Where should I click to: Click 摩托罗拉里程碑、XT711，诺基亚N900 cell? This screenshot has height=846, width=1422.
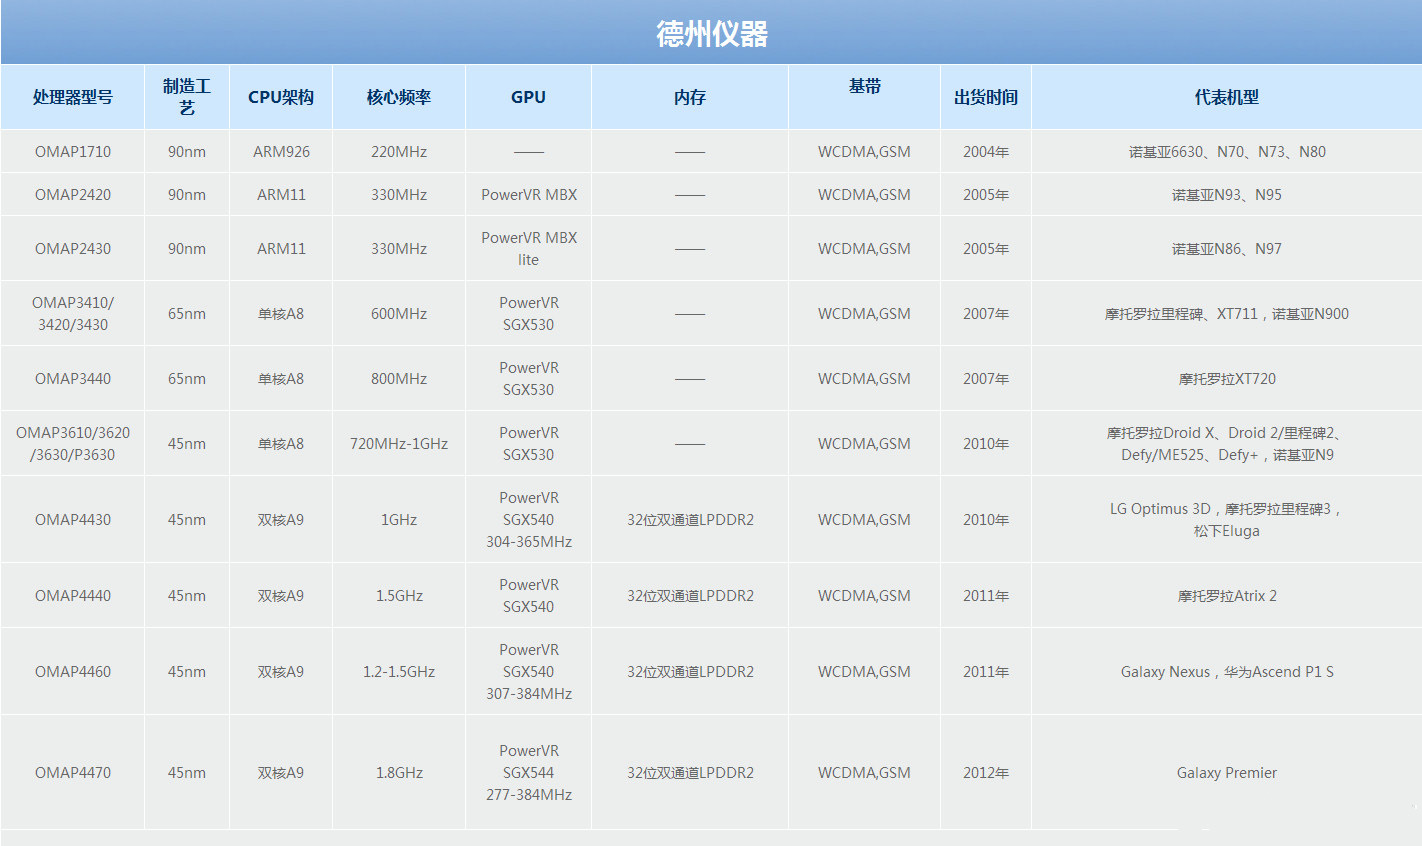pyautogui.click(x=1227, y=314)
